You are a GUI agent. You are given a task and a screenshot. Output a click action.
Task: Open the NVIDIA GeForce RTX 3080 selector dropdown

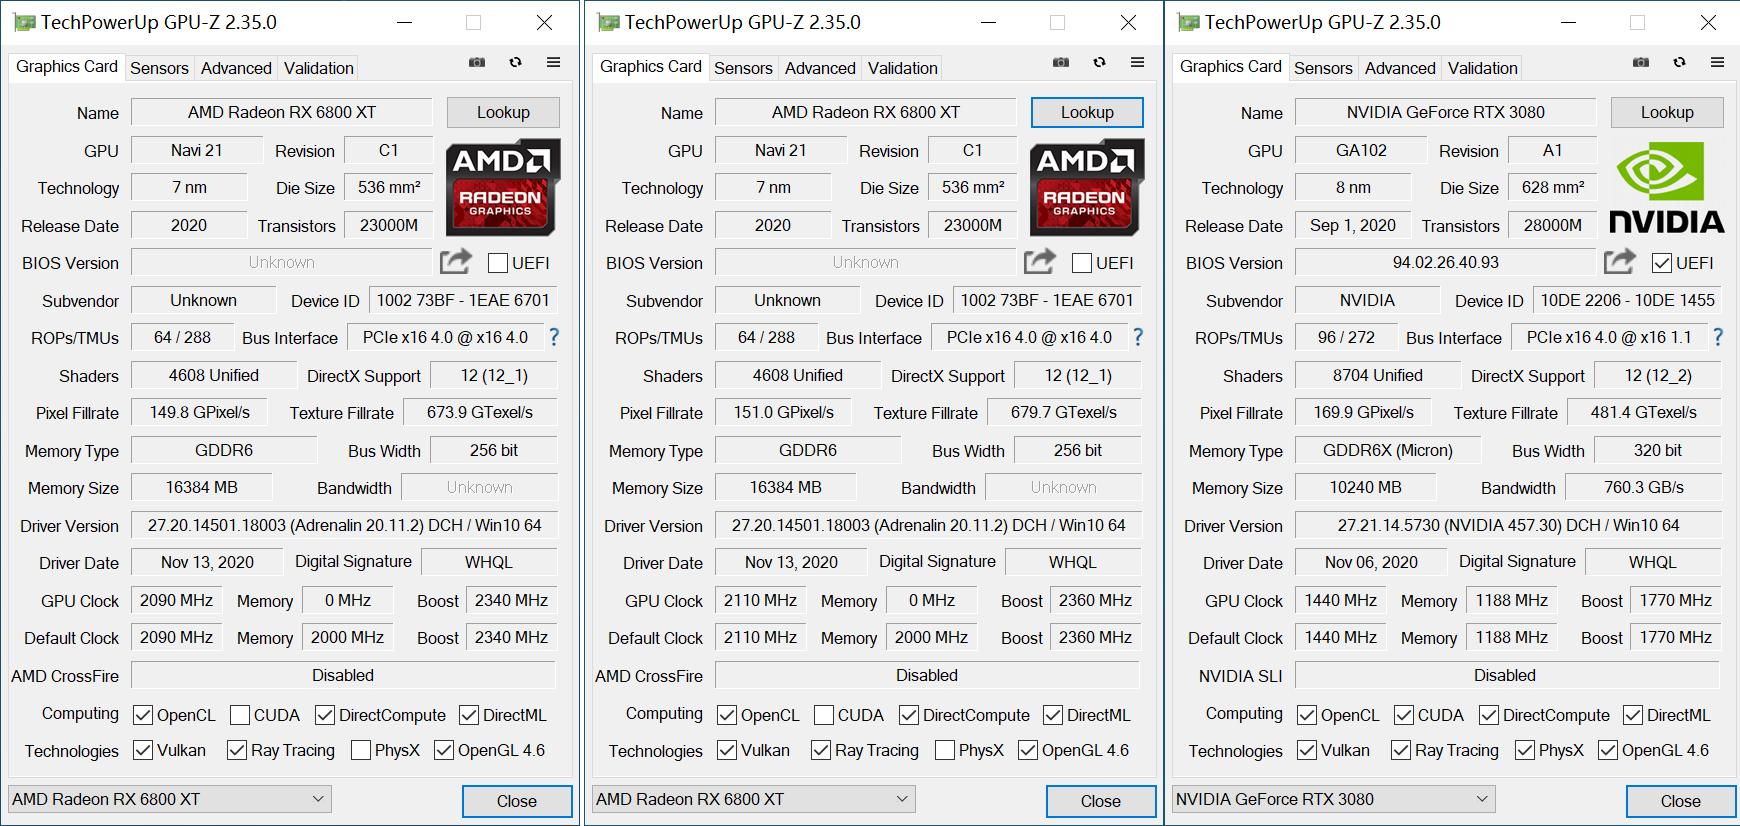tap(1334, 799)
